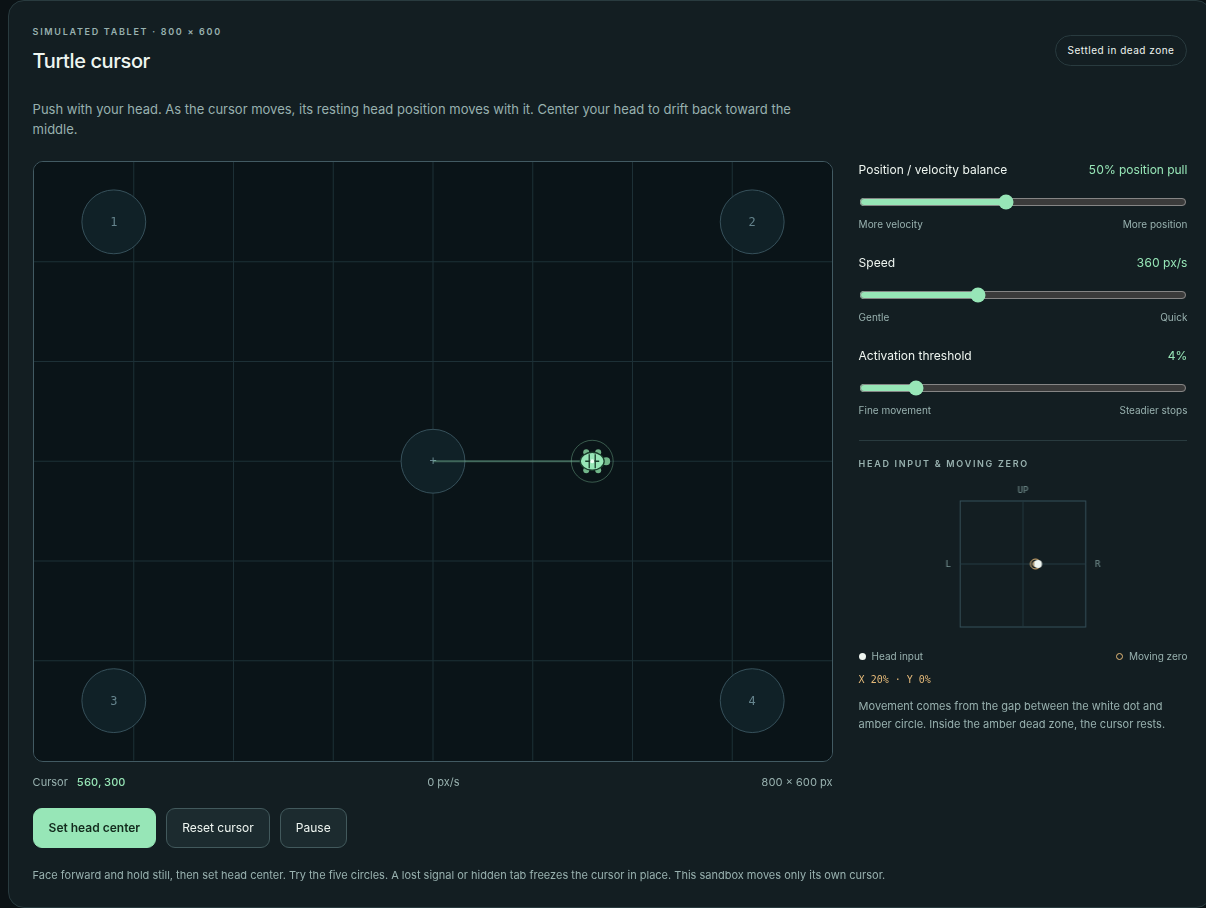Adjust the Activation threshold slider
Image resolution: width=1206 pixels, height=908 pixels.
tap(1023, 388)
